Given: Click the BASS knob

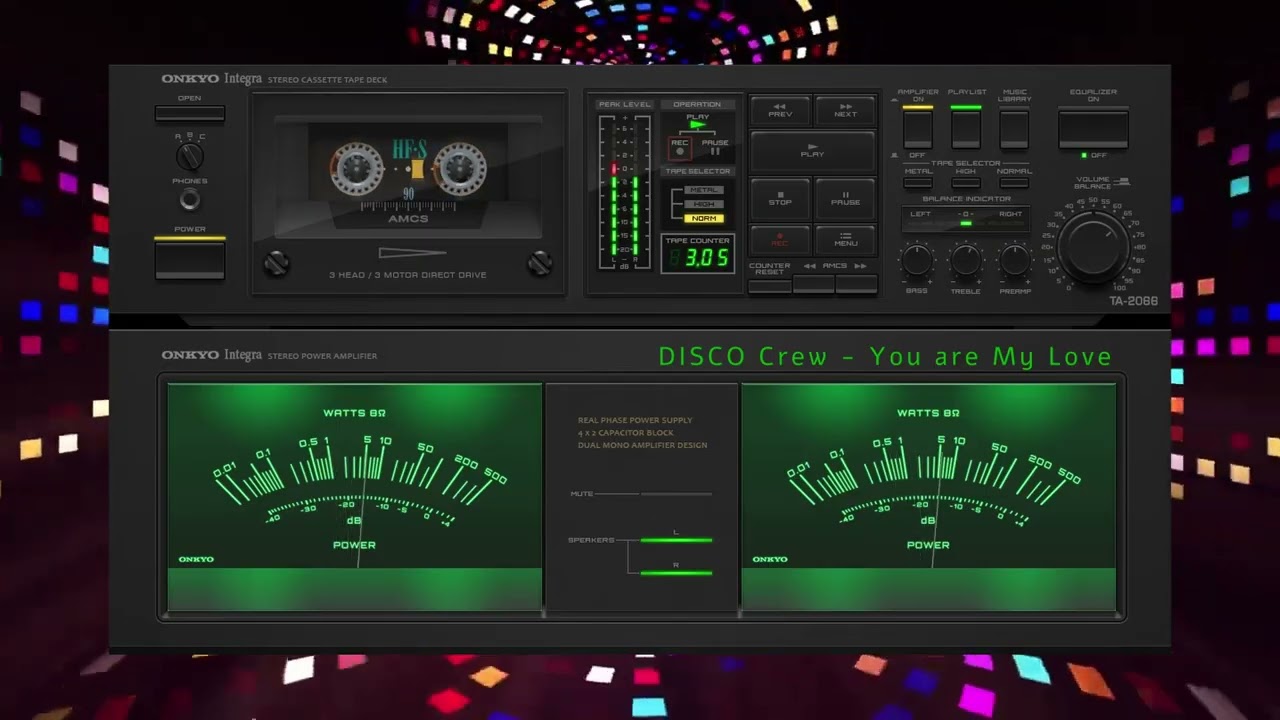Looking at the screenshot, I should pos(916,261).
